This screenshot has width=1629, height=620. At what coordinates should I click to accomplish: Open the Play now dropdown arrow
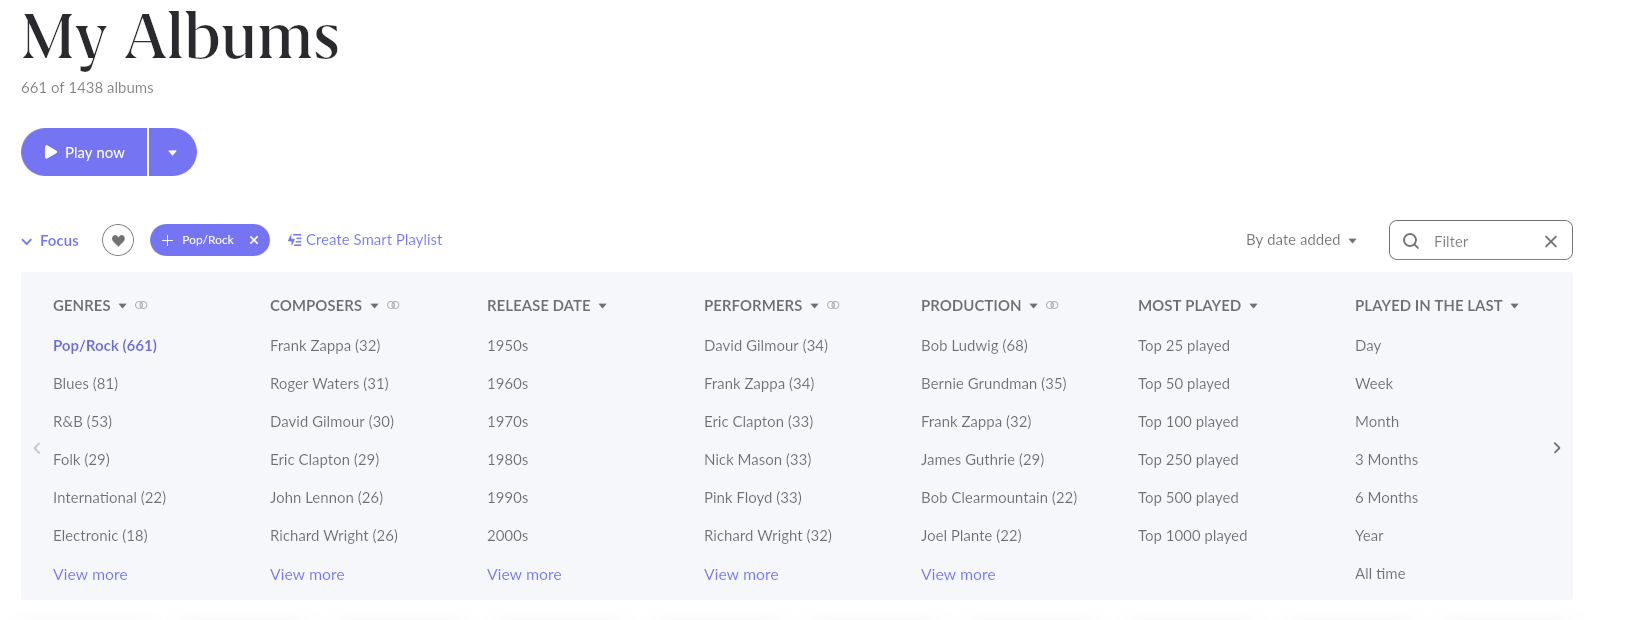(172, 152)
